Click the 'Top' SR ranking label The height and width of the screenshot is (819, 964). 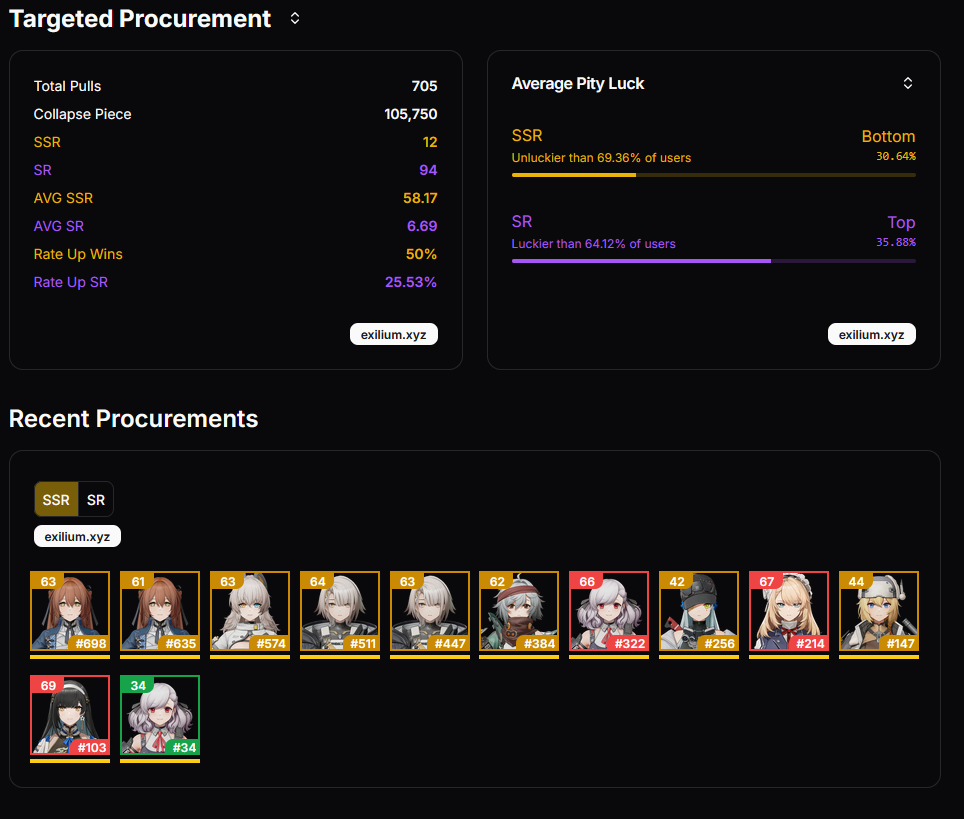click(x=901, y=223)
